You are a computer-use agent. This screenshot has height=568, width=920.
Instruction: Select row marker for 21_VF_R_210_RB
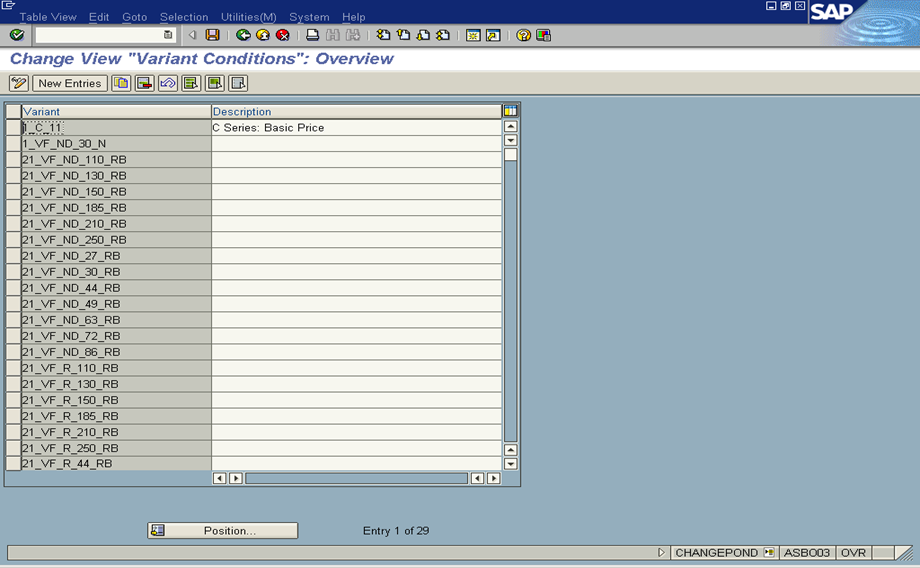click(x=13, y=432)
